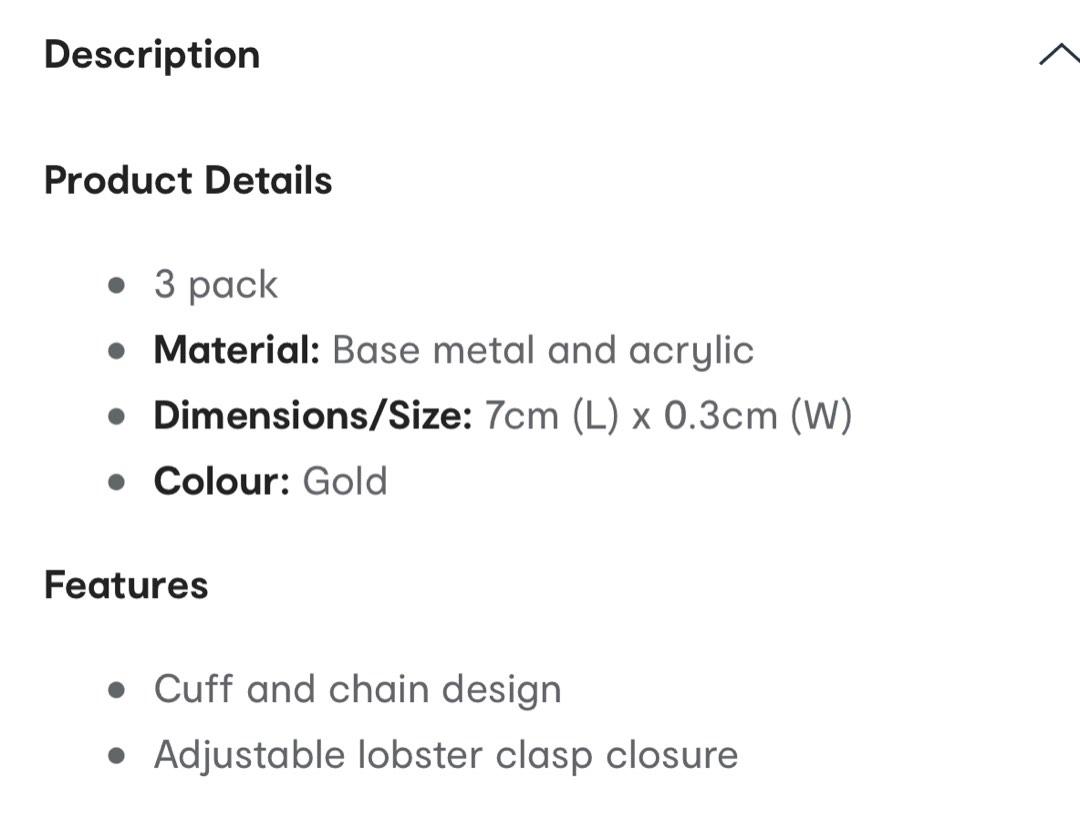Screen dimensions: 1080x831
Task: Click the Description heading
Action: pyautogui.click(x=152, y=54)
